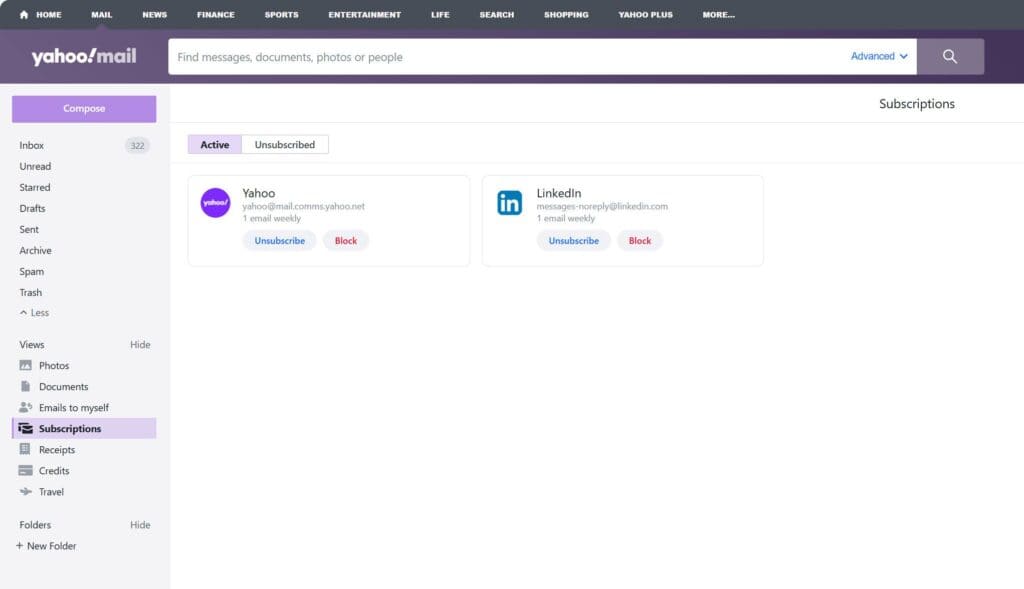Click the Emails to myself icon
This screenshot has height=589, width=1024.
tap(26, 408)
